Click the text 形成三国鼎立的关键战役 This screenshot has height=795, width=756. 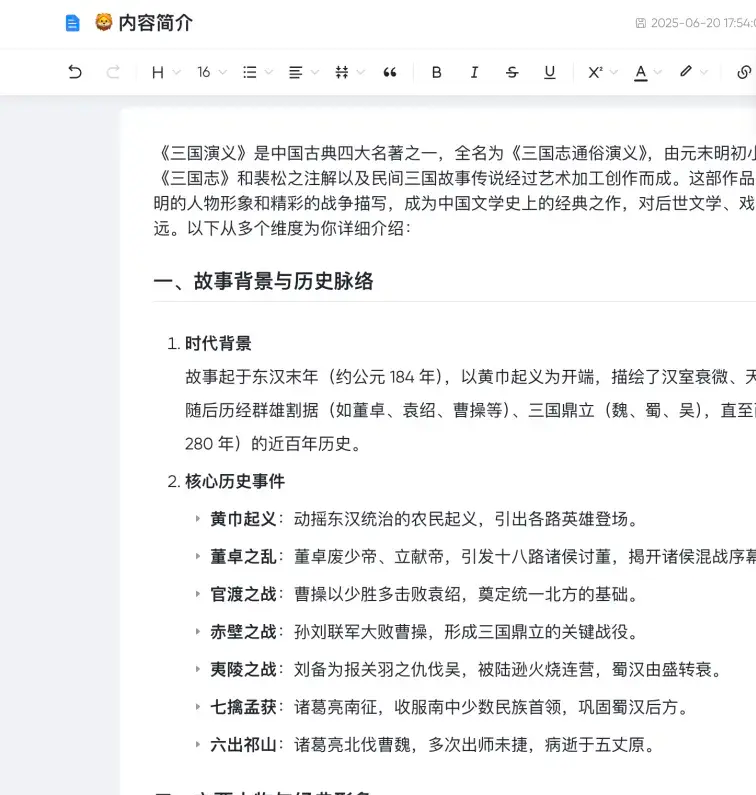click(536, 632)
